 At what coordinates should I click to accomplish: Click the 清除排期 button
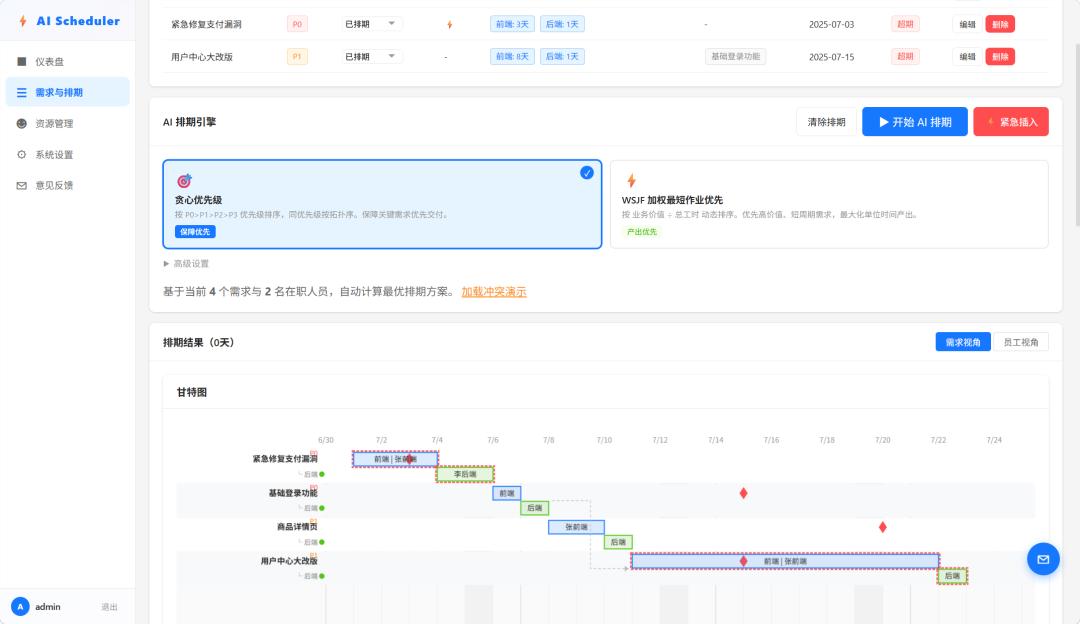coord(826,122)
